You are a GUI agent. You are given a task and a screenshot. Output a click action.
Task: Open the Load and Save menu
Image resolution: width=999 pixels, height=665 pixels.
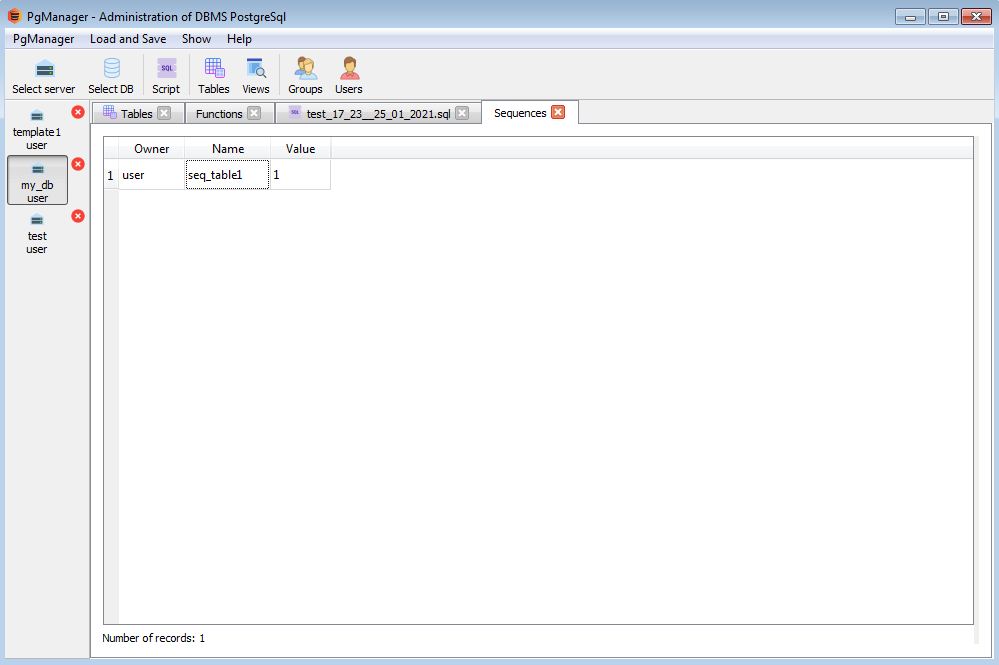click(128, 39)
